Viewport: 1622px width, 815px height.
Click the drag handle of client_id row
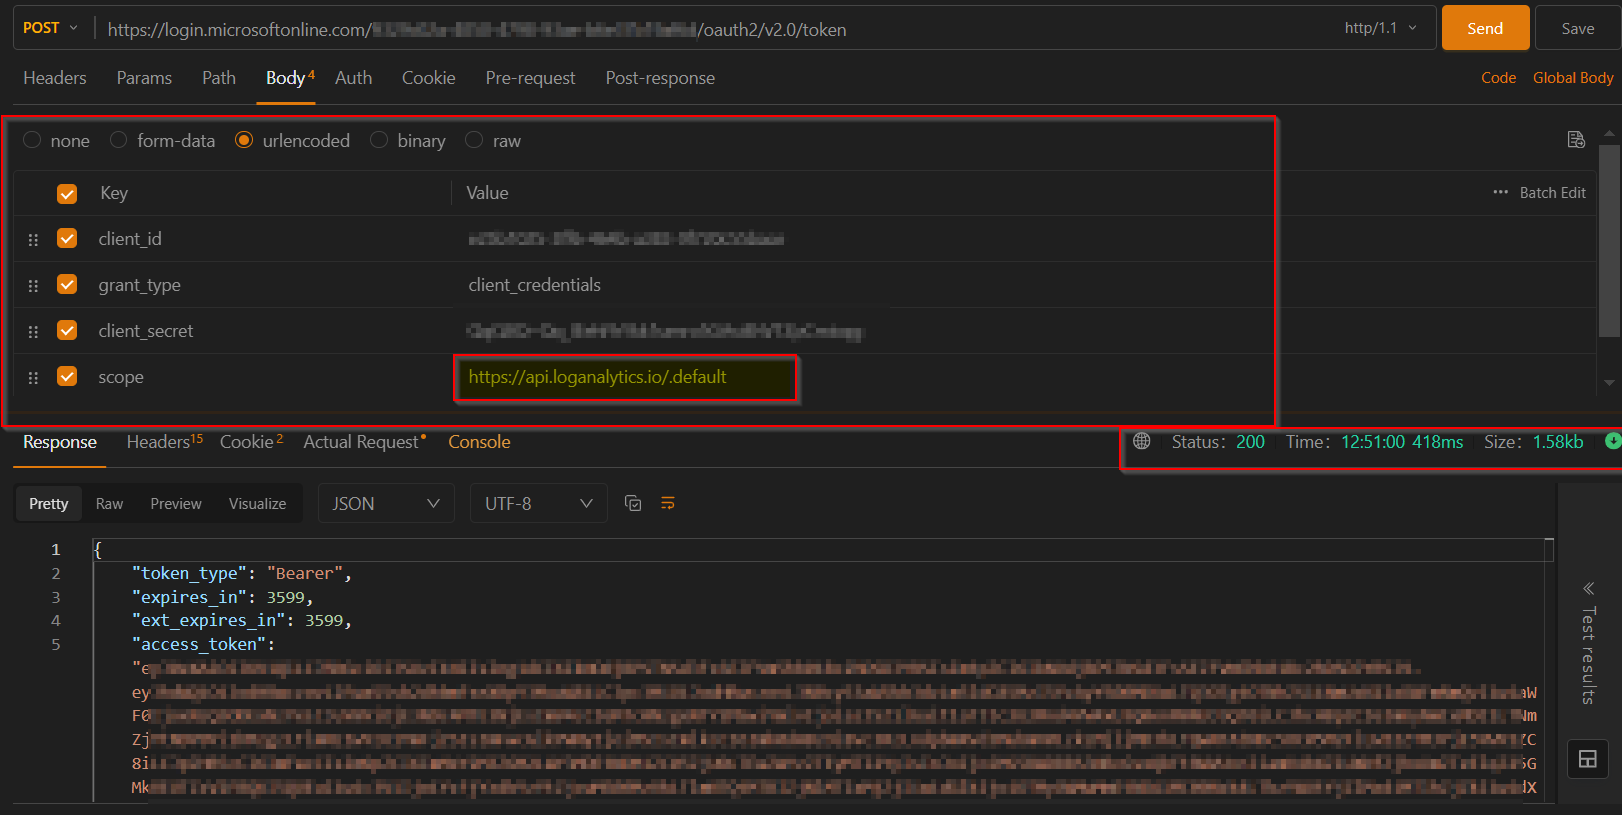[33, 240]
